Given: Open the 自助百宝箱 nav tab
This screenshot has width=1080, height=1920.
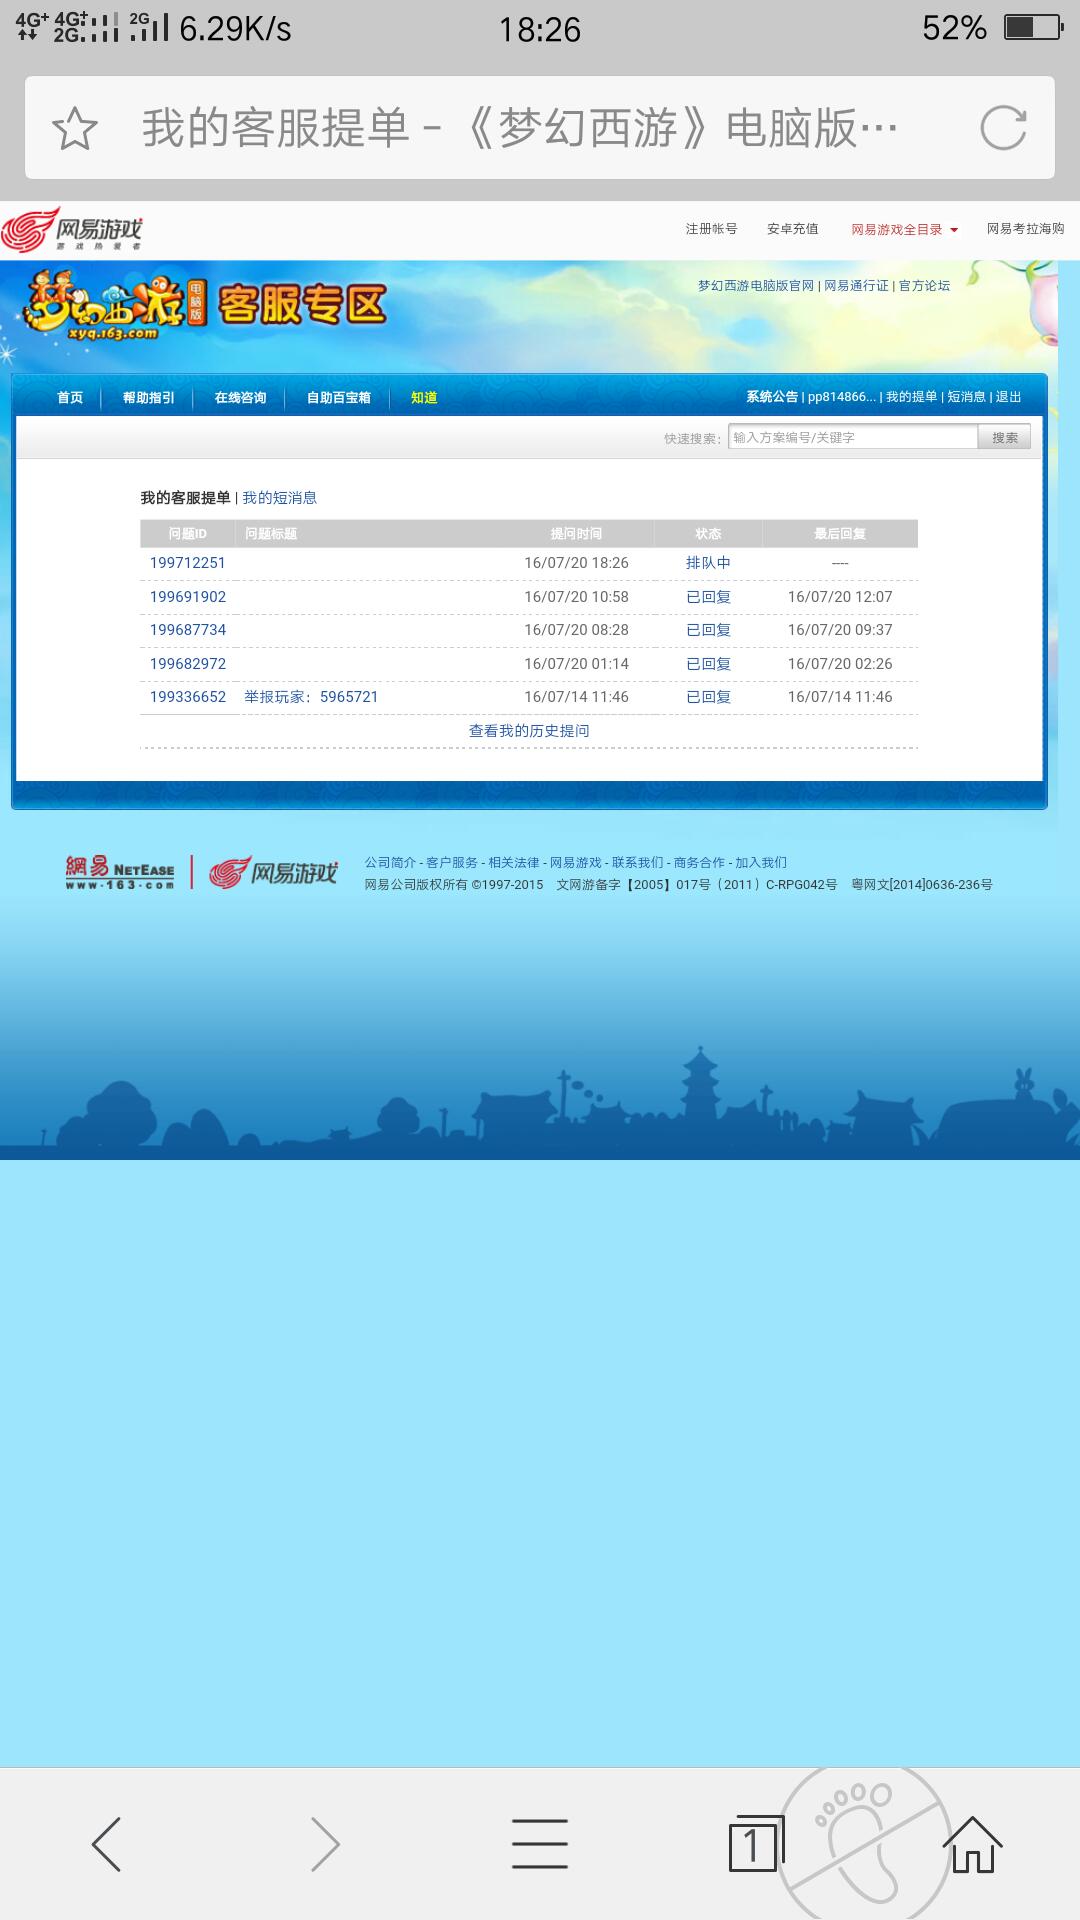Looking at the screenshot, I should pyautogui.click(x=339, y=398).
